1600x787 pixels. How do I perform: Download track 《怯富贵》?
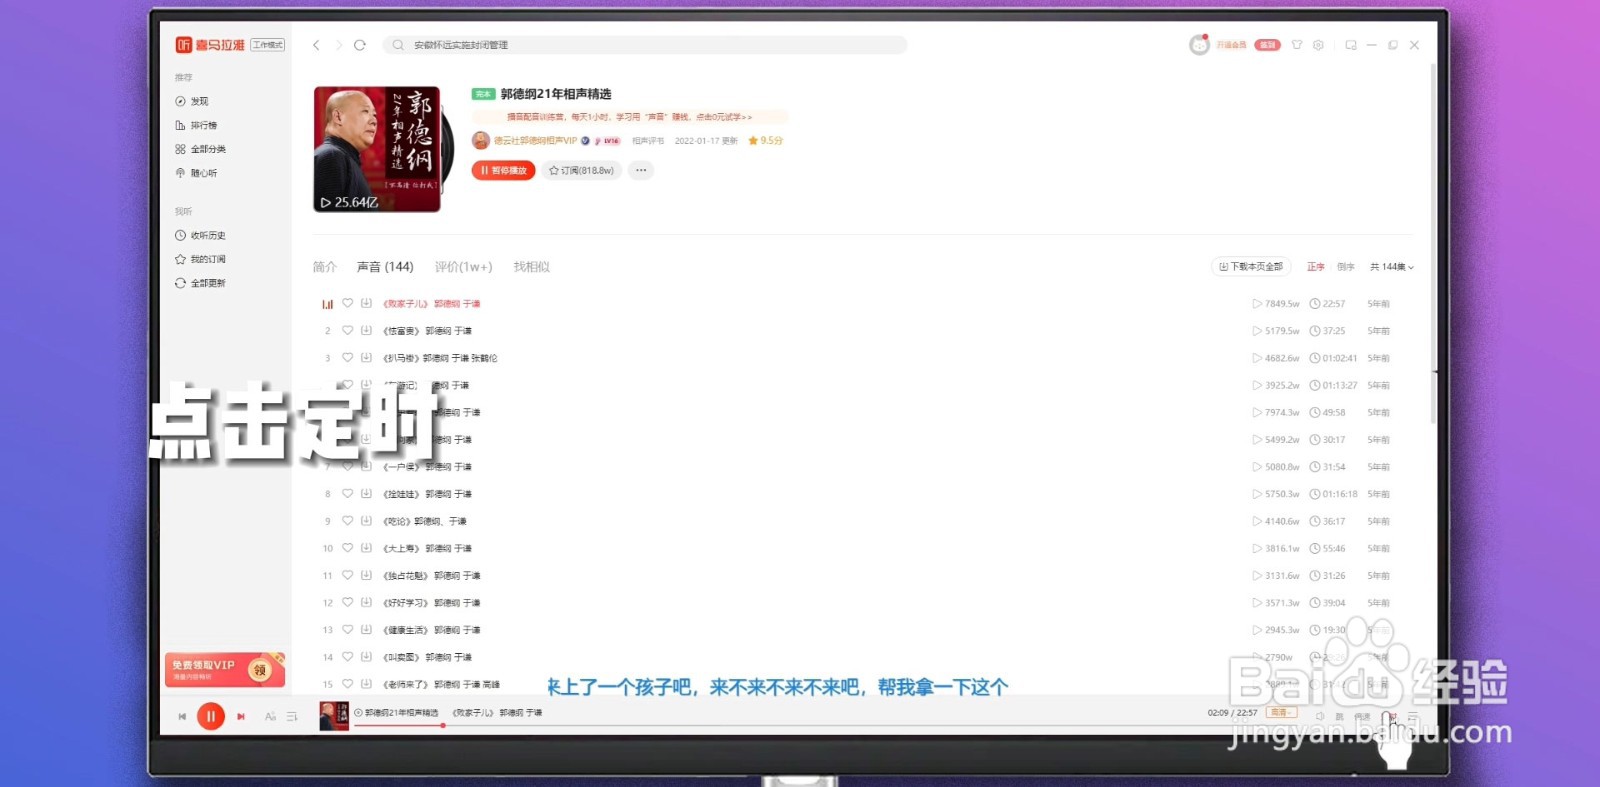pyautogui.click(x=366, y=330)
